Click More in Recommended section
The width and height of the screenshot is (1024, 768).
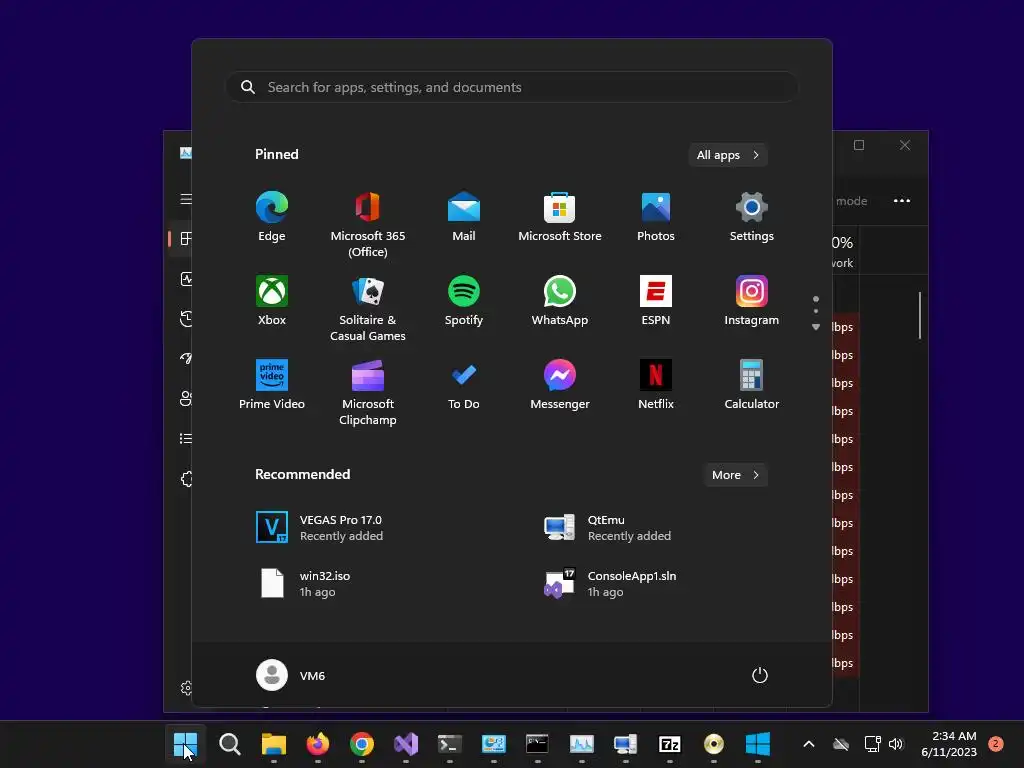[735, 475]
